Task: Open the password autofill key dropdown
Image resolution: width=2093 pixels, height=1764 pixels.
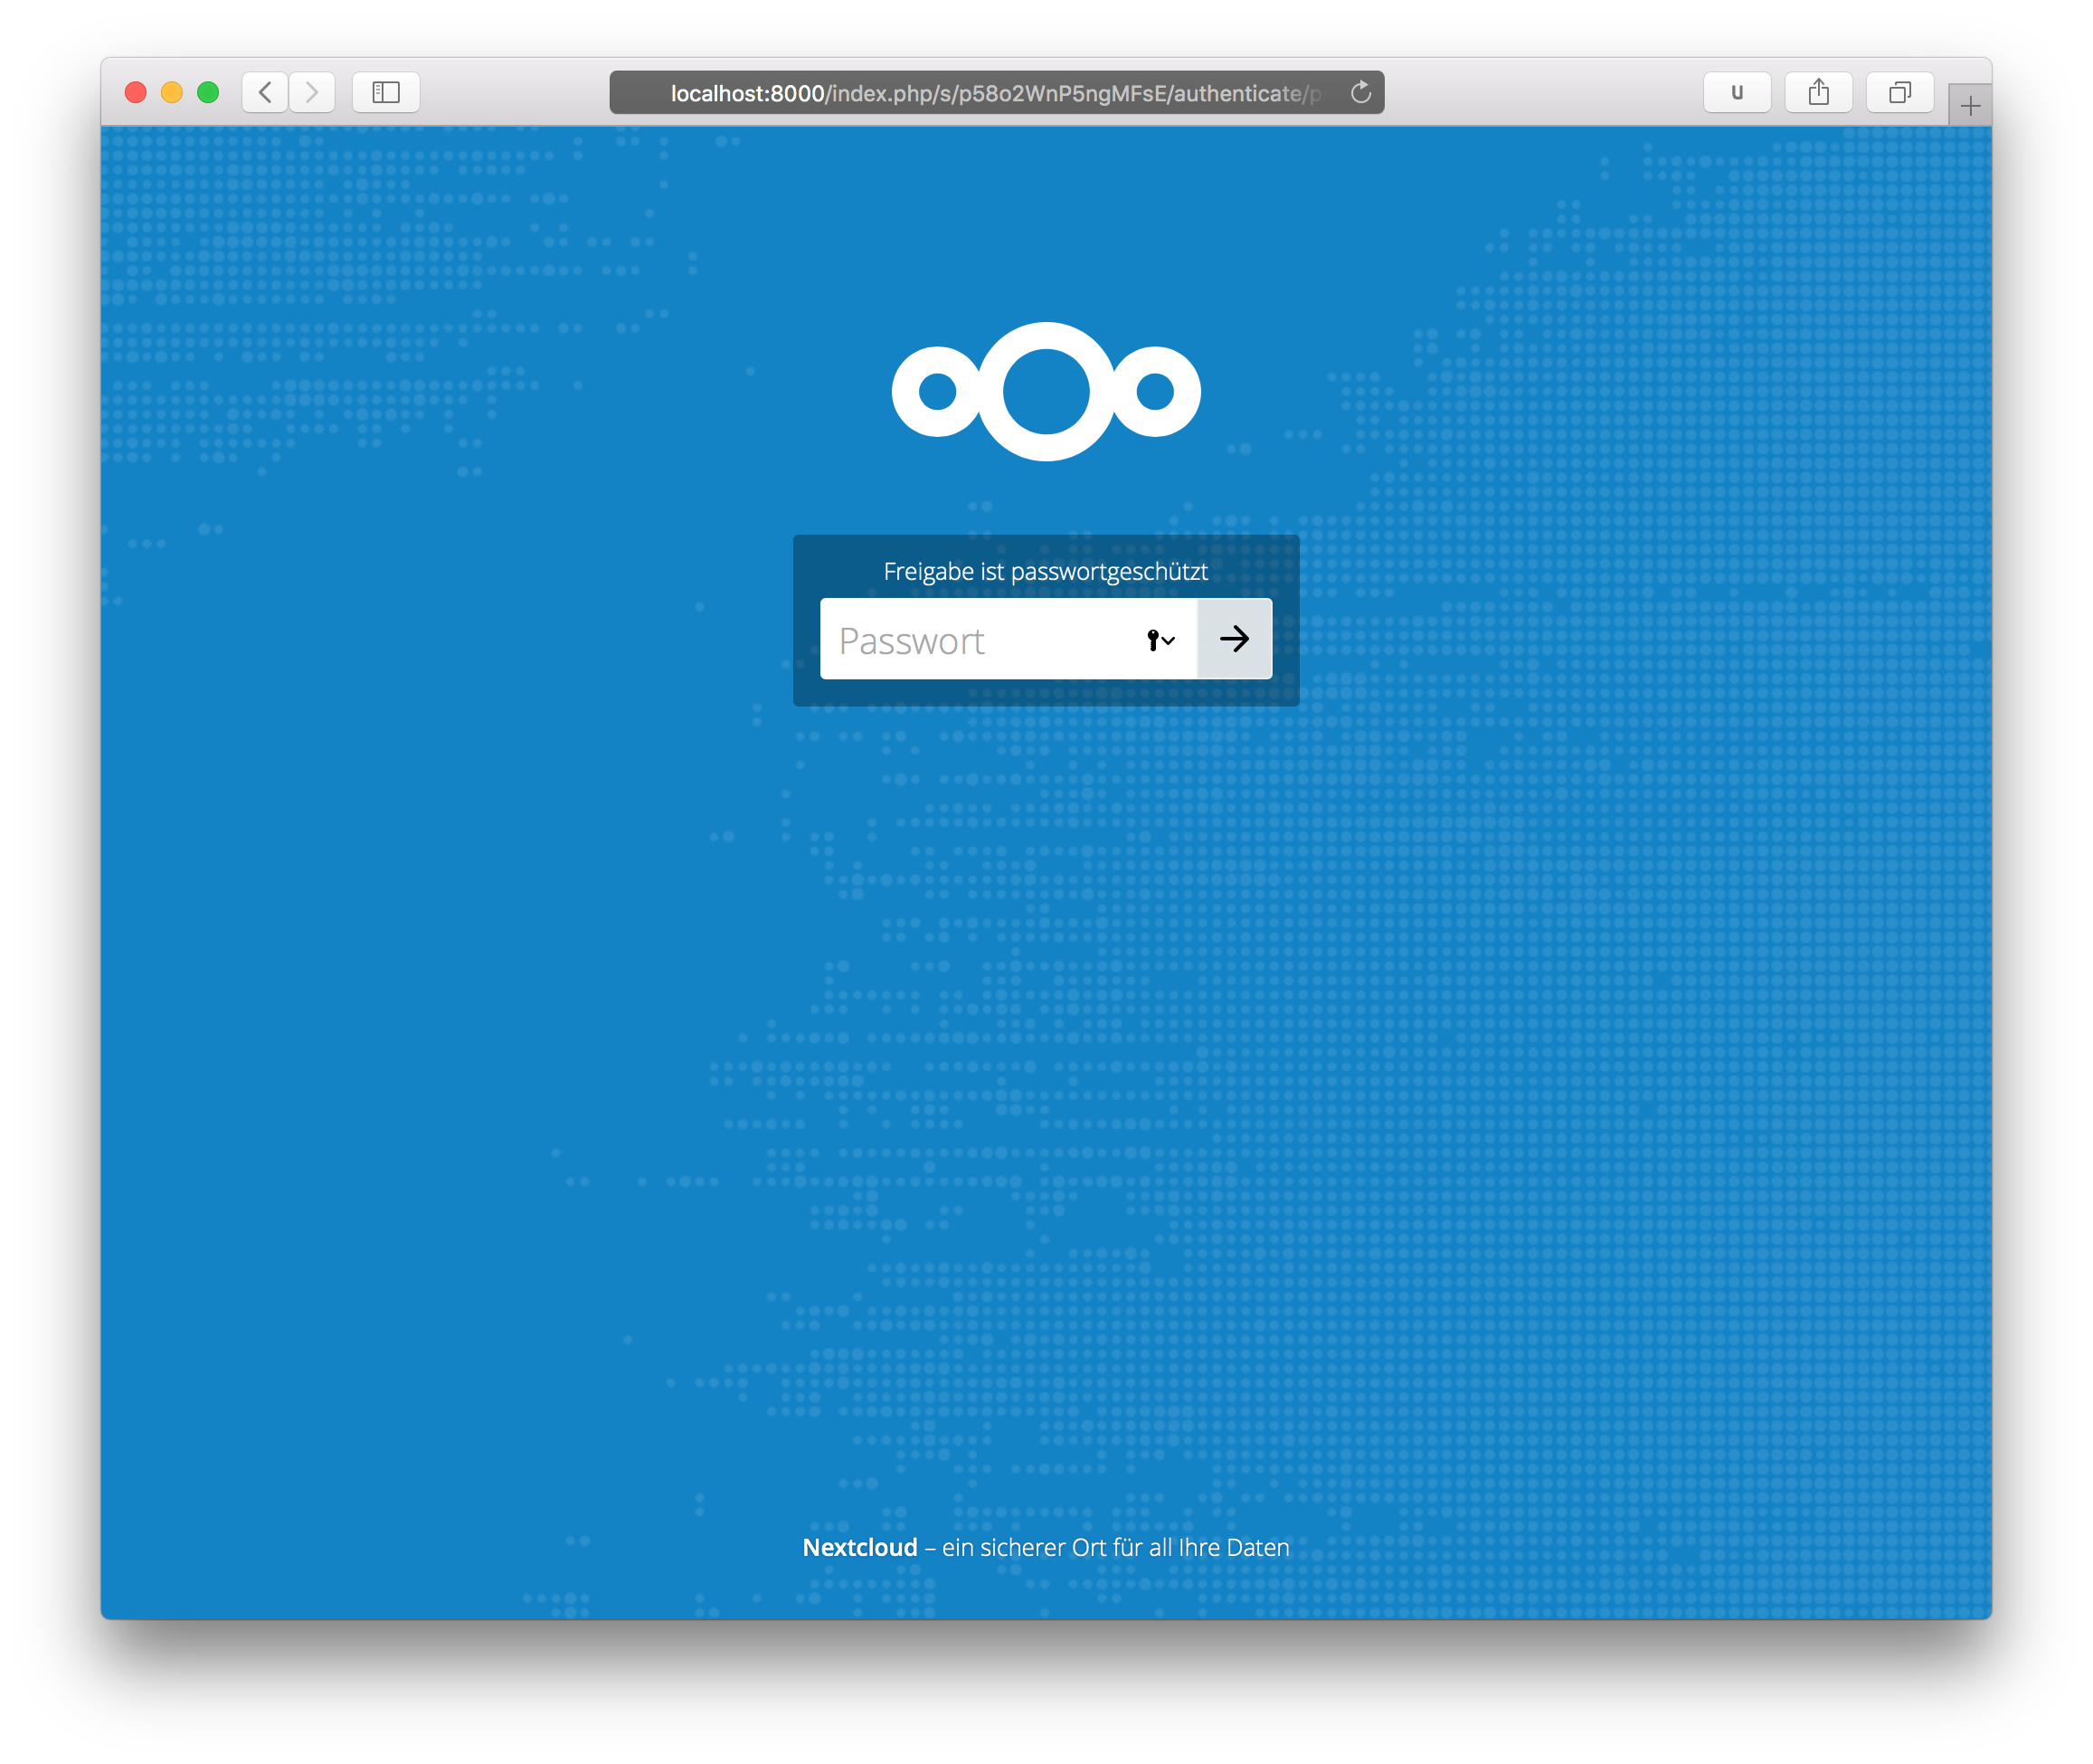Action: point(1161,640)
